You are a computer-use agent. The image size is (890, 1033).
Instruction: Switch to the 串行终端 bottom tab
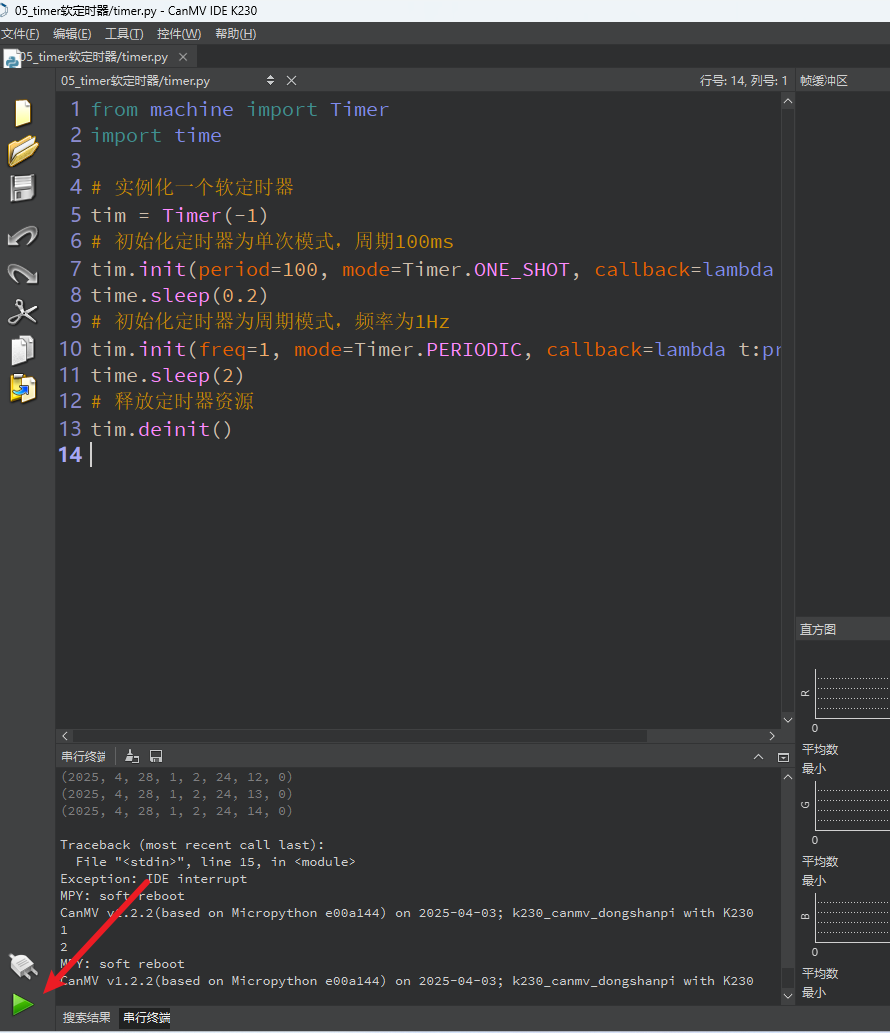tap(147, 1018)
